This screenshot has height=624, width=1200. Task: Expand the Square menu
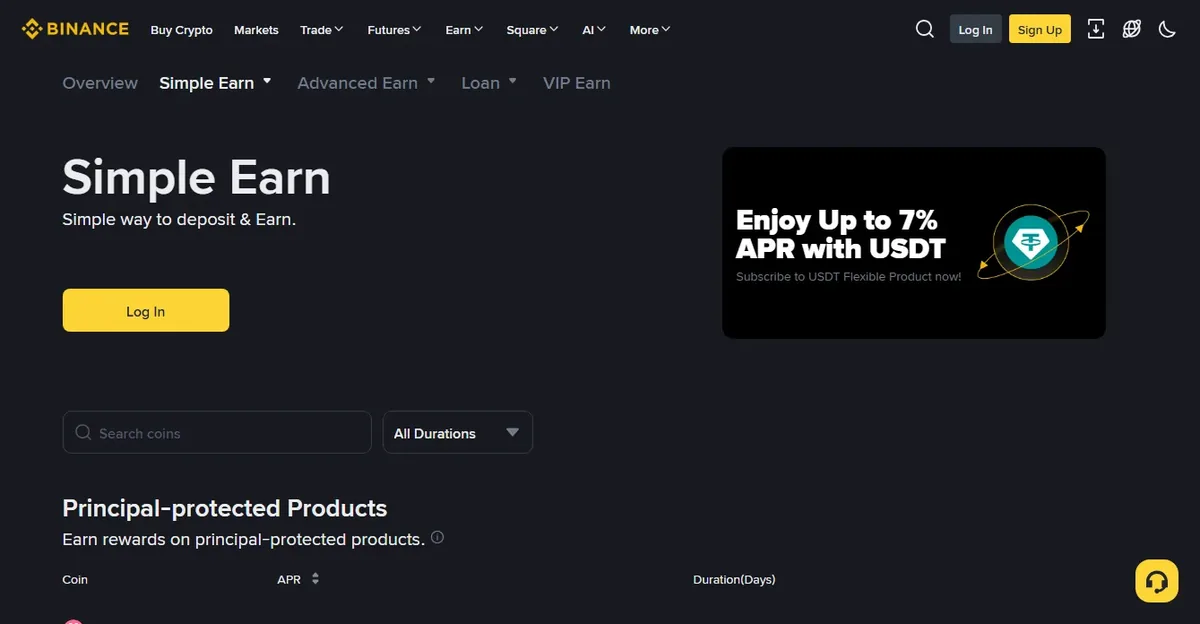click(x=532, y=30)
